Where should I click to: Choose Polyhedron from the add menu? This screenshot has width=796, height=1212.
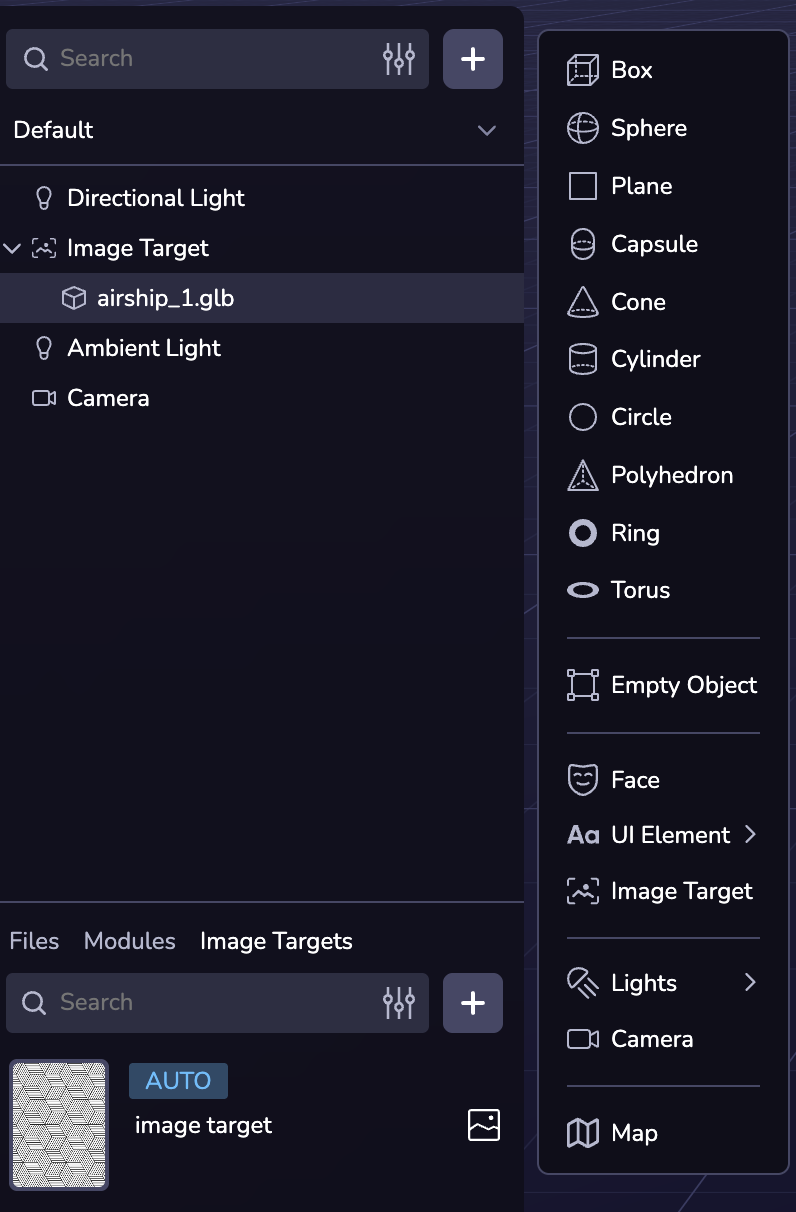coord(671,475)
